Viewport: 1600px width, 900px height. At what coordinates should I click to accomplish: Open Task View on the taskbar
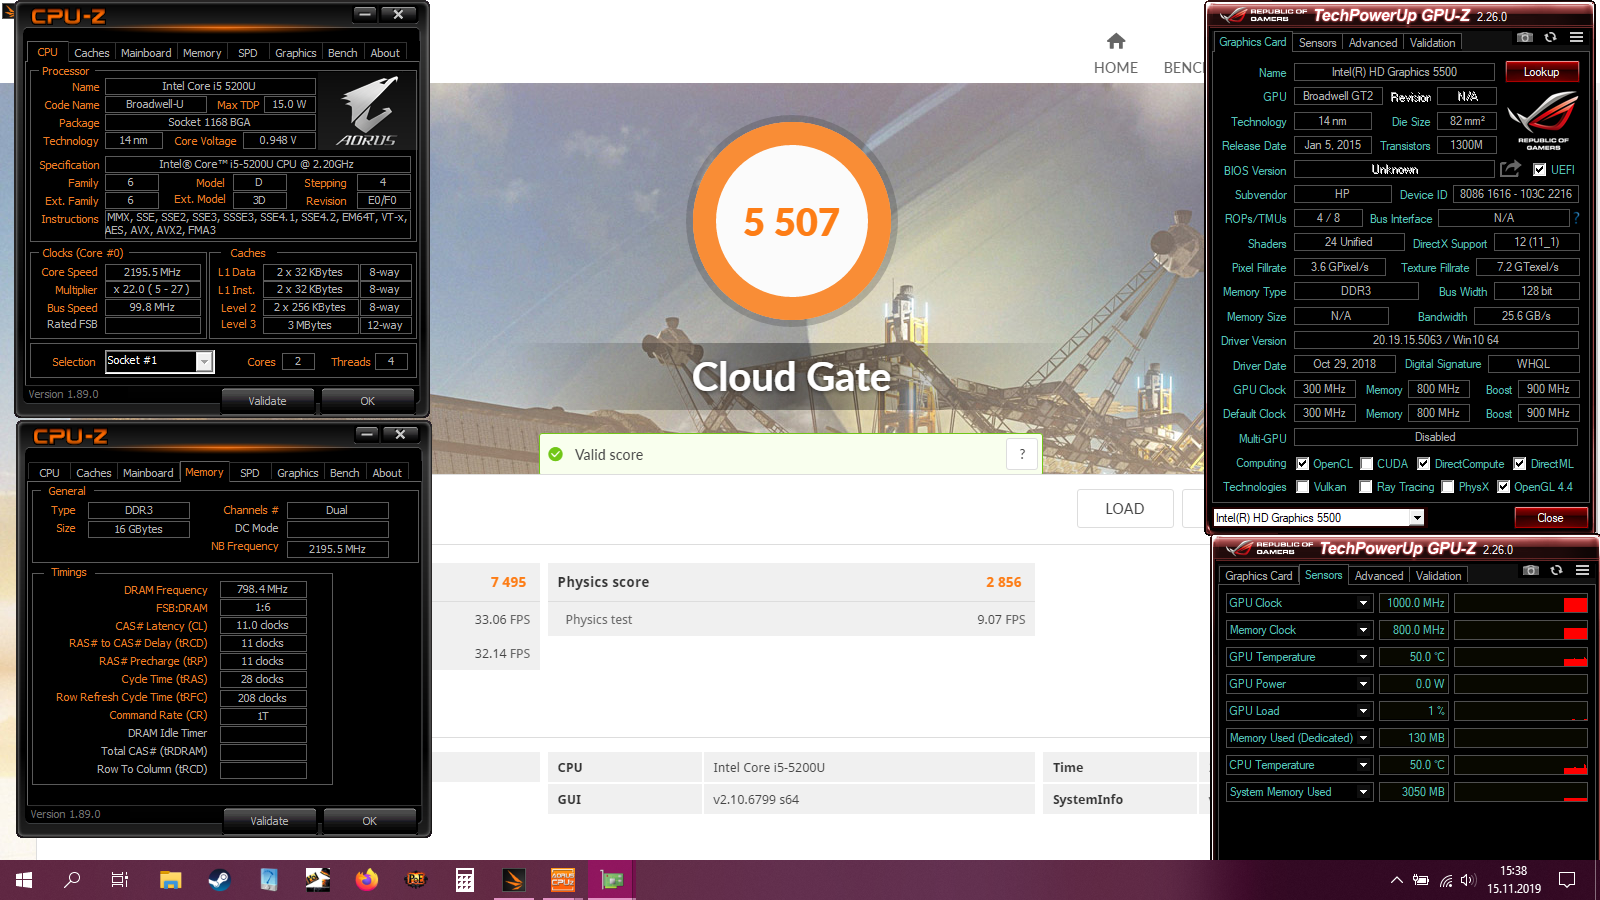click(120, 880)
